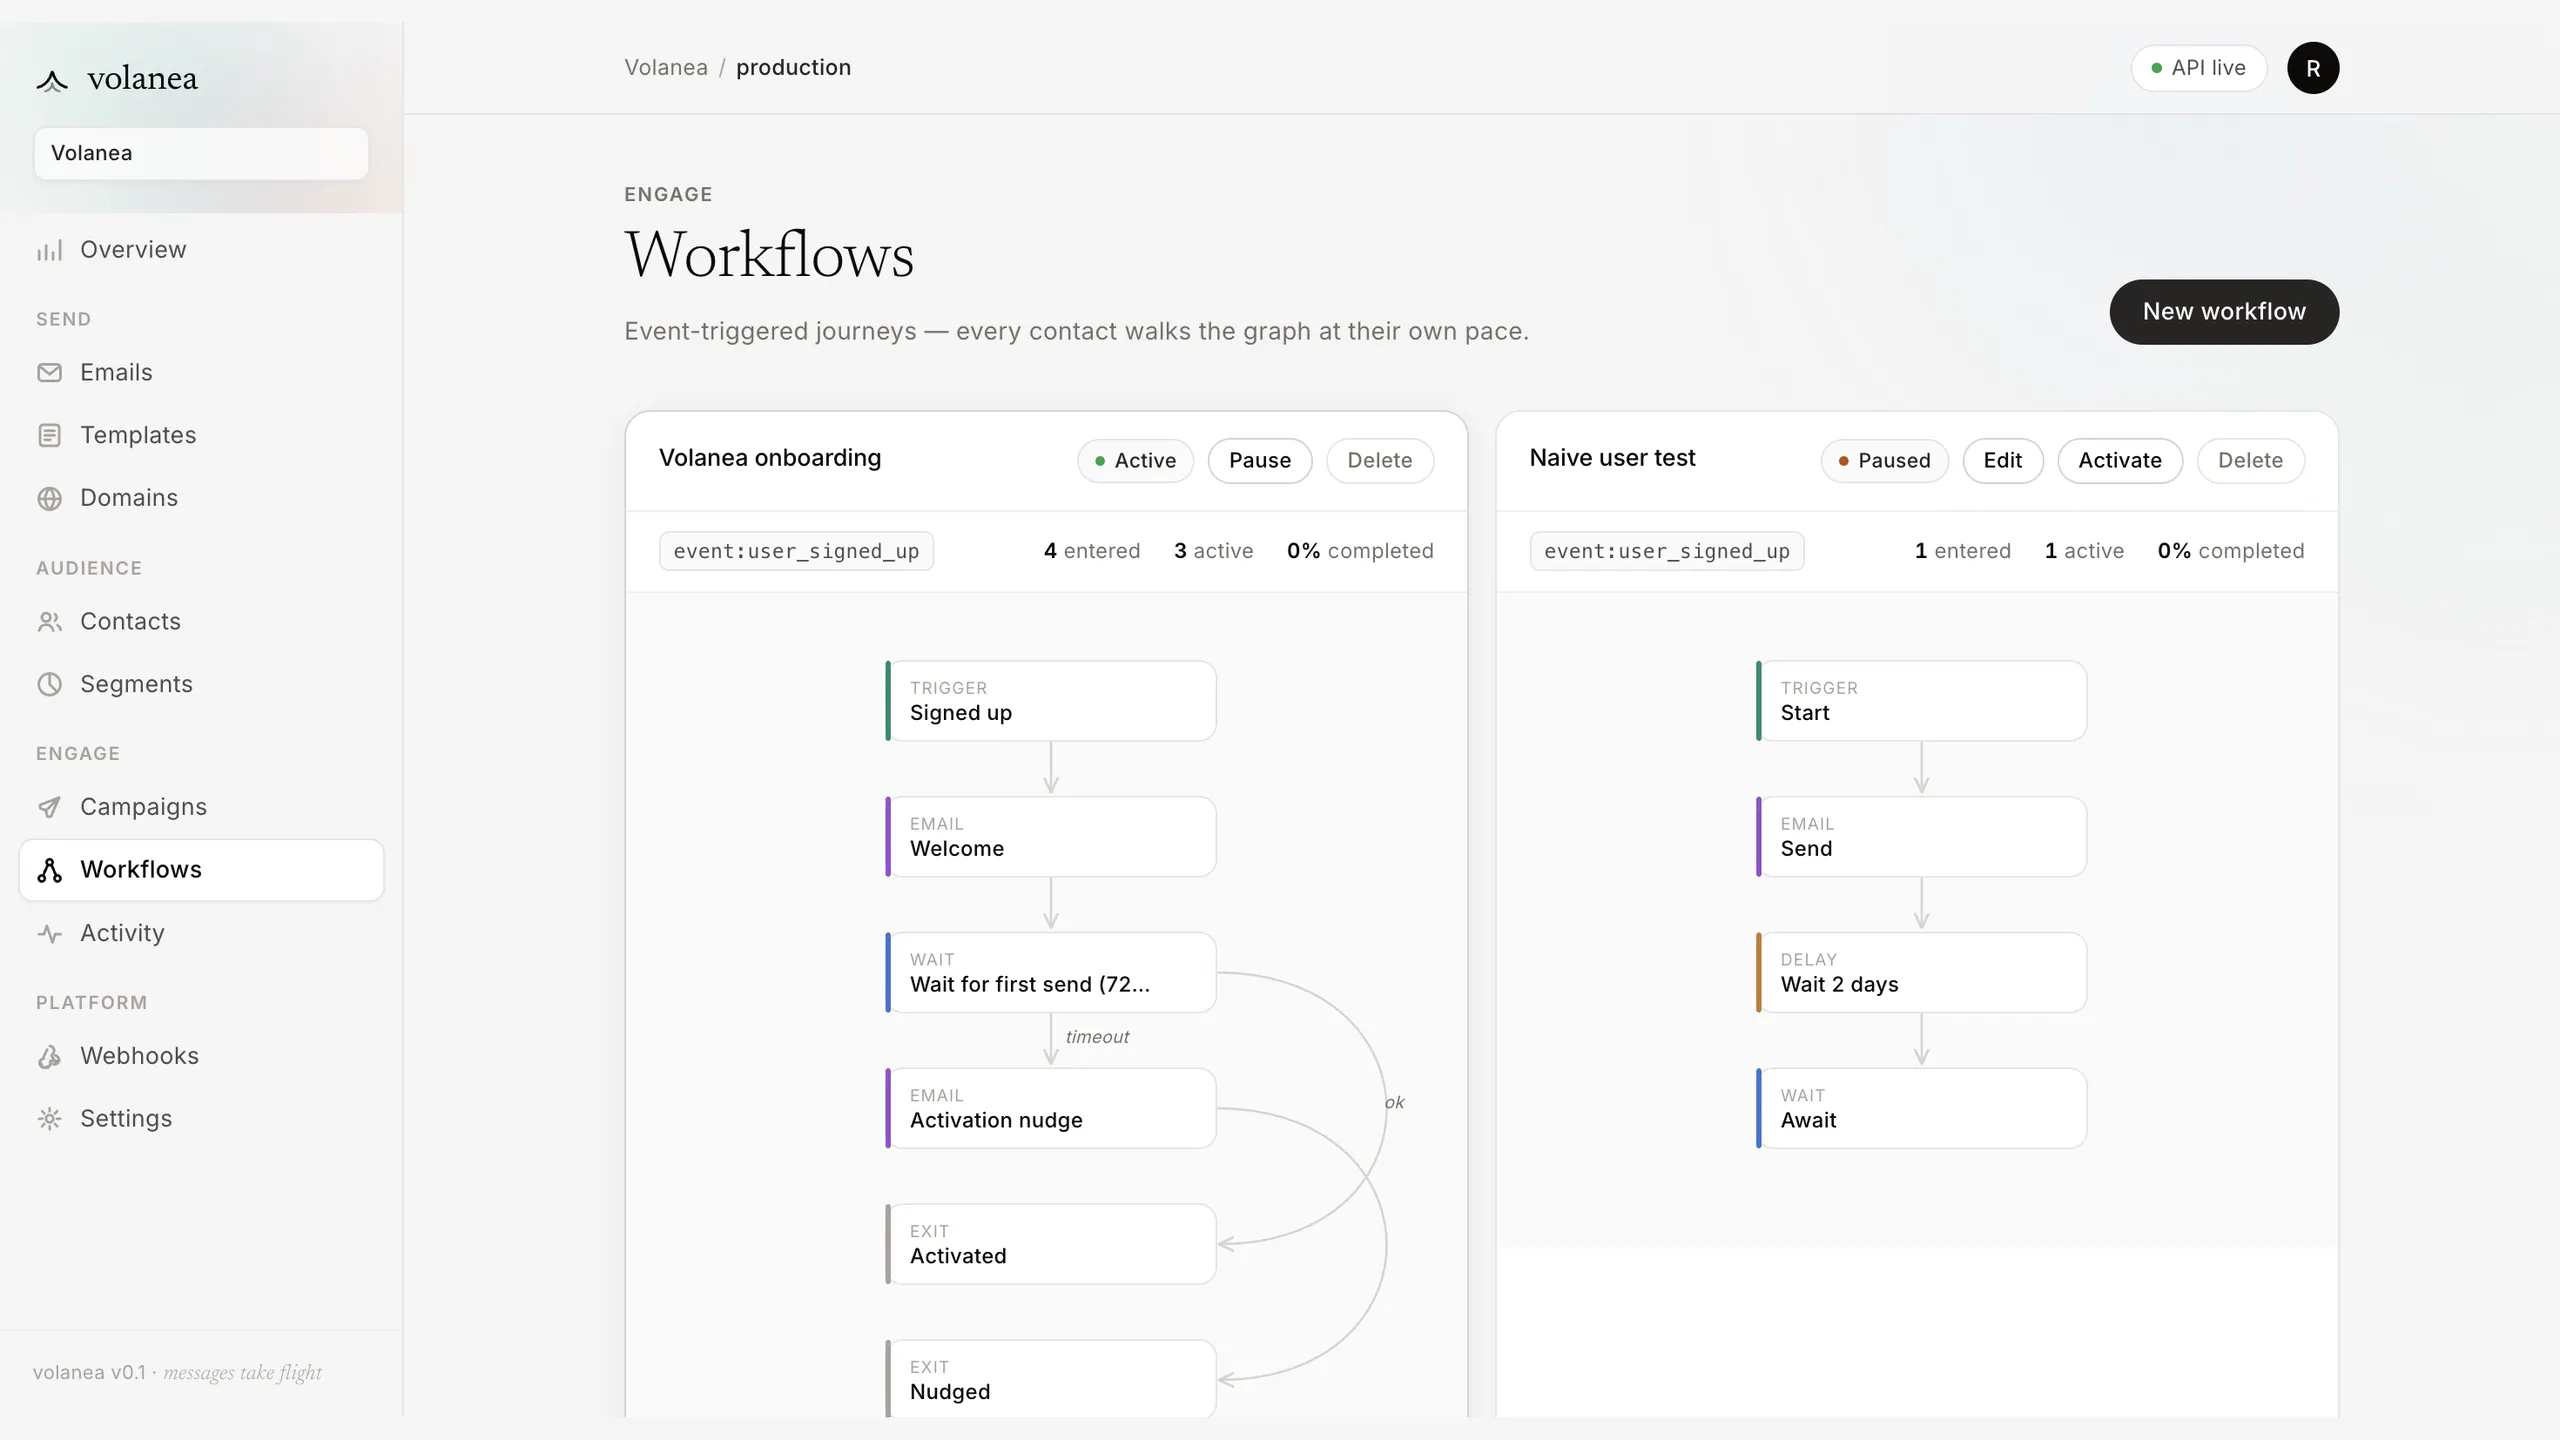Click the Overview bar chart icon
Screen dimensions: 2560x1440
pos(49,250)
